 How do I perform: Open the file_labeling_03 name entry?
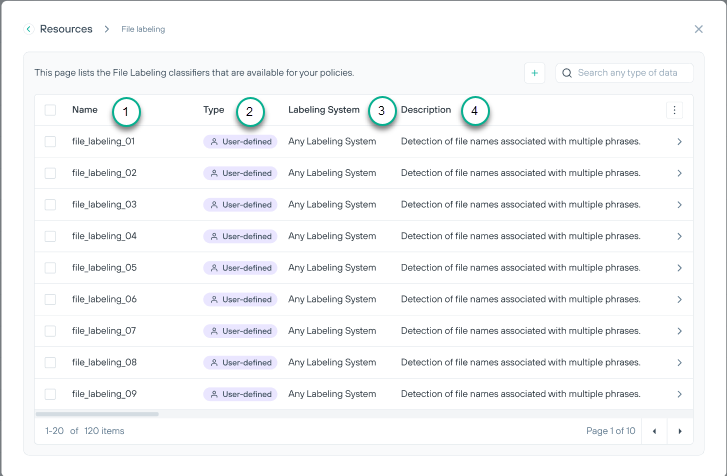(x=104, y=205)
